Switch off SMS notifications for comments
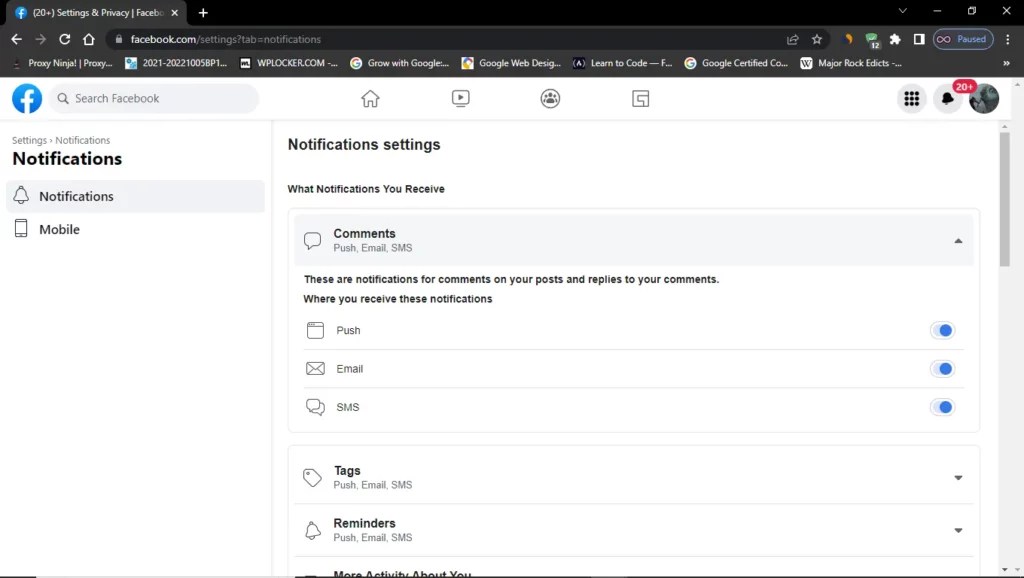This screenshot has width=1024, height=578. pyautogui.click(x=942, y=407)
